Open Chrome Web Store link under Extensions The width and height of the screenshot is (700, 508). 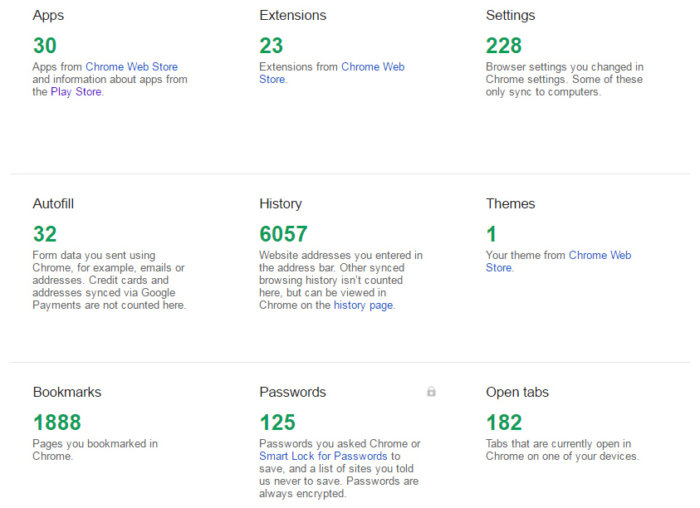(332, 73)
